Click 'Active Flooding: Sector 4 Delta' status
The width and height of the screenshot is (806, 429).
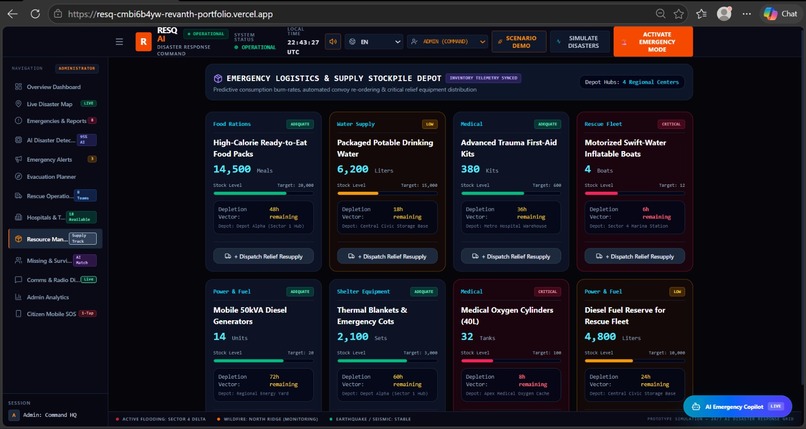click(x=161, y=419)
